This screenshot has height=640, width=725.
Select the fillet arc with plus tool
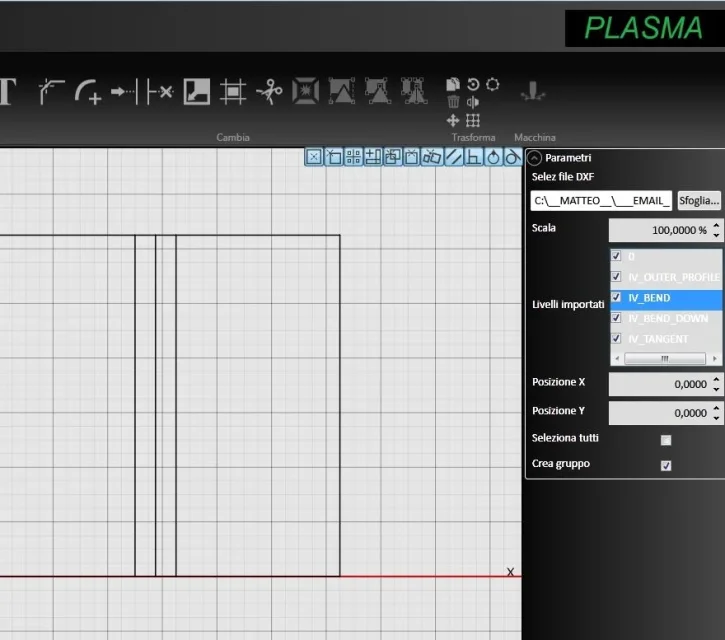(88, 92)
